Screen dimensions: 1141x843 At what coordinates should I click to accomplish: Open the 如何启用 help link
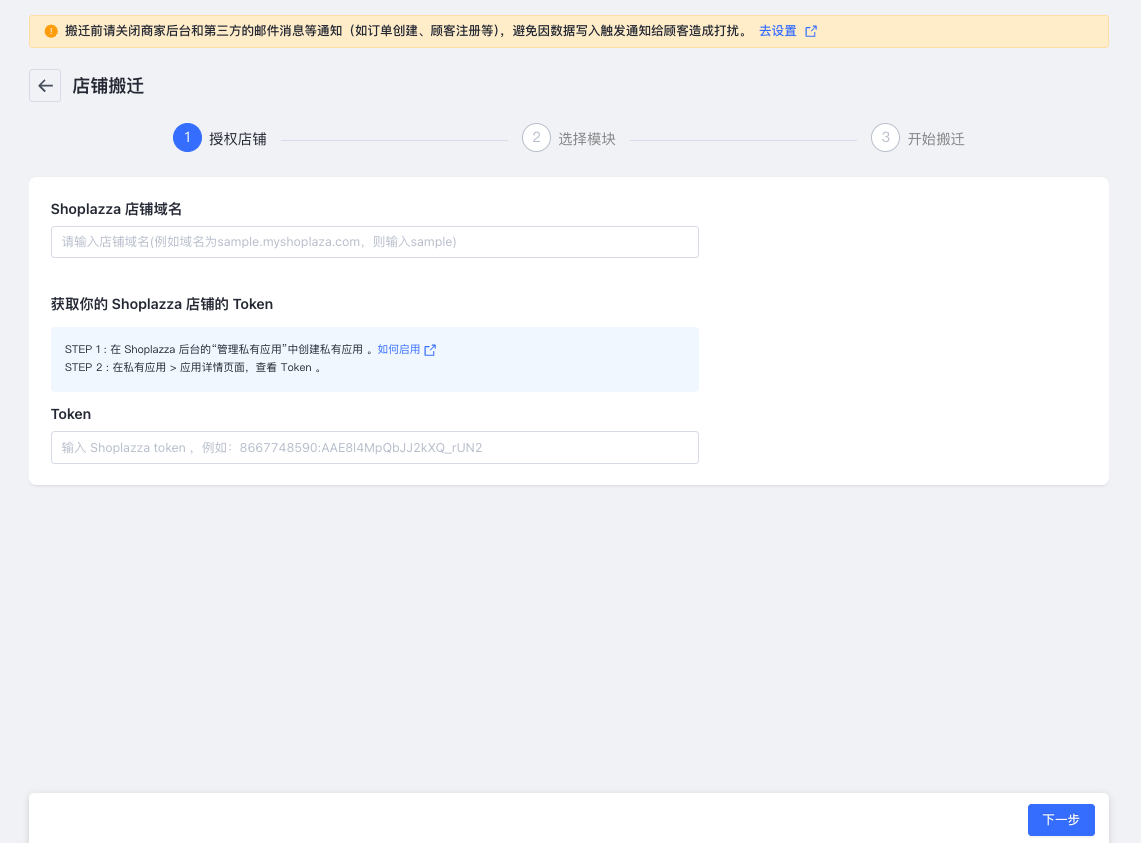tap(399, 349)
